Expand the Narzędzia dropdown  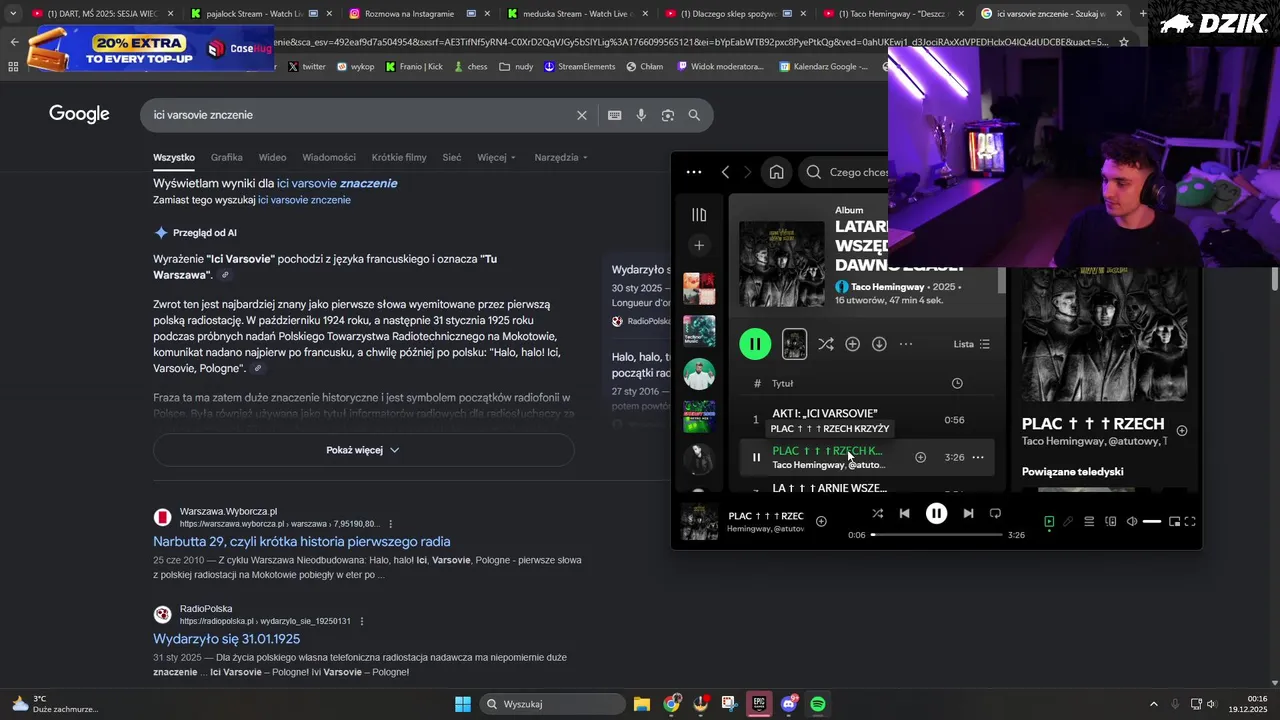pyautogui.click(x=561, y=157)
